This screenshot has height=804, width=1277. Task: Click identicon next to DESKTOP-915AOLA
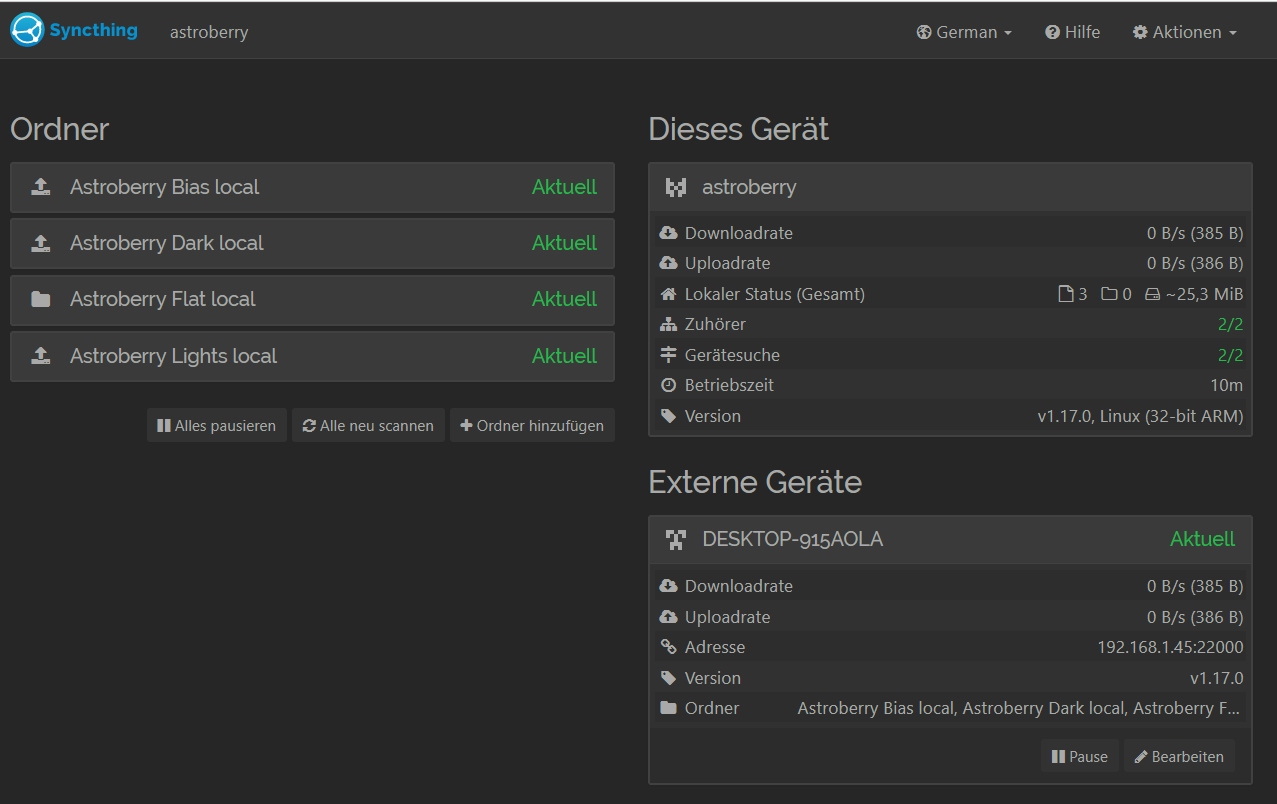pos(676,540)
